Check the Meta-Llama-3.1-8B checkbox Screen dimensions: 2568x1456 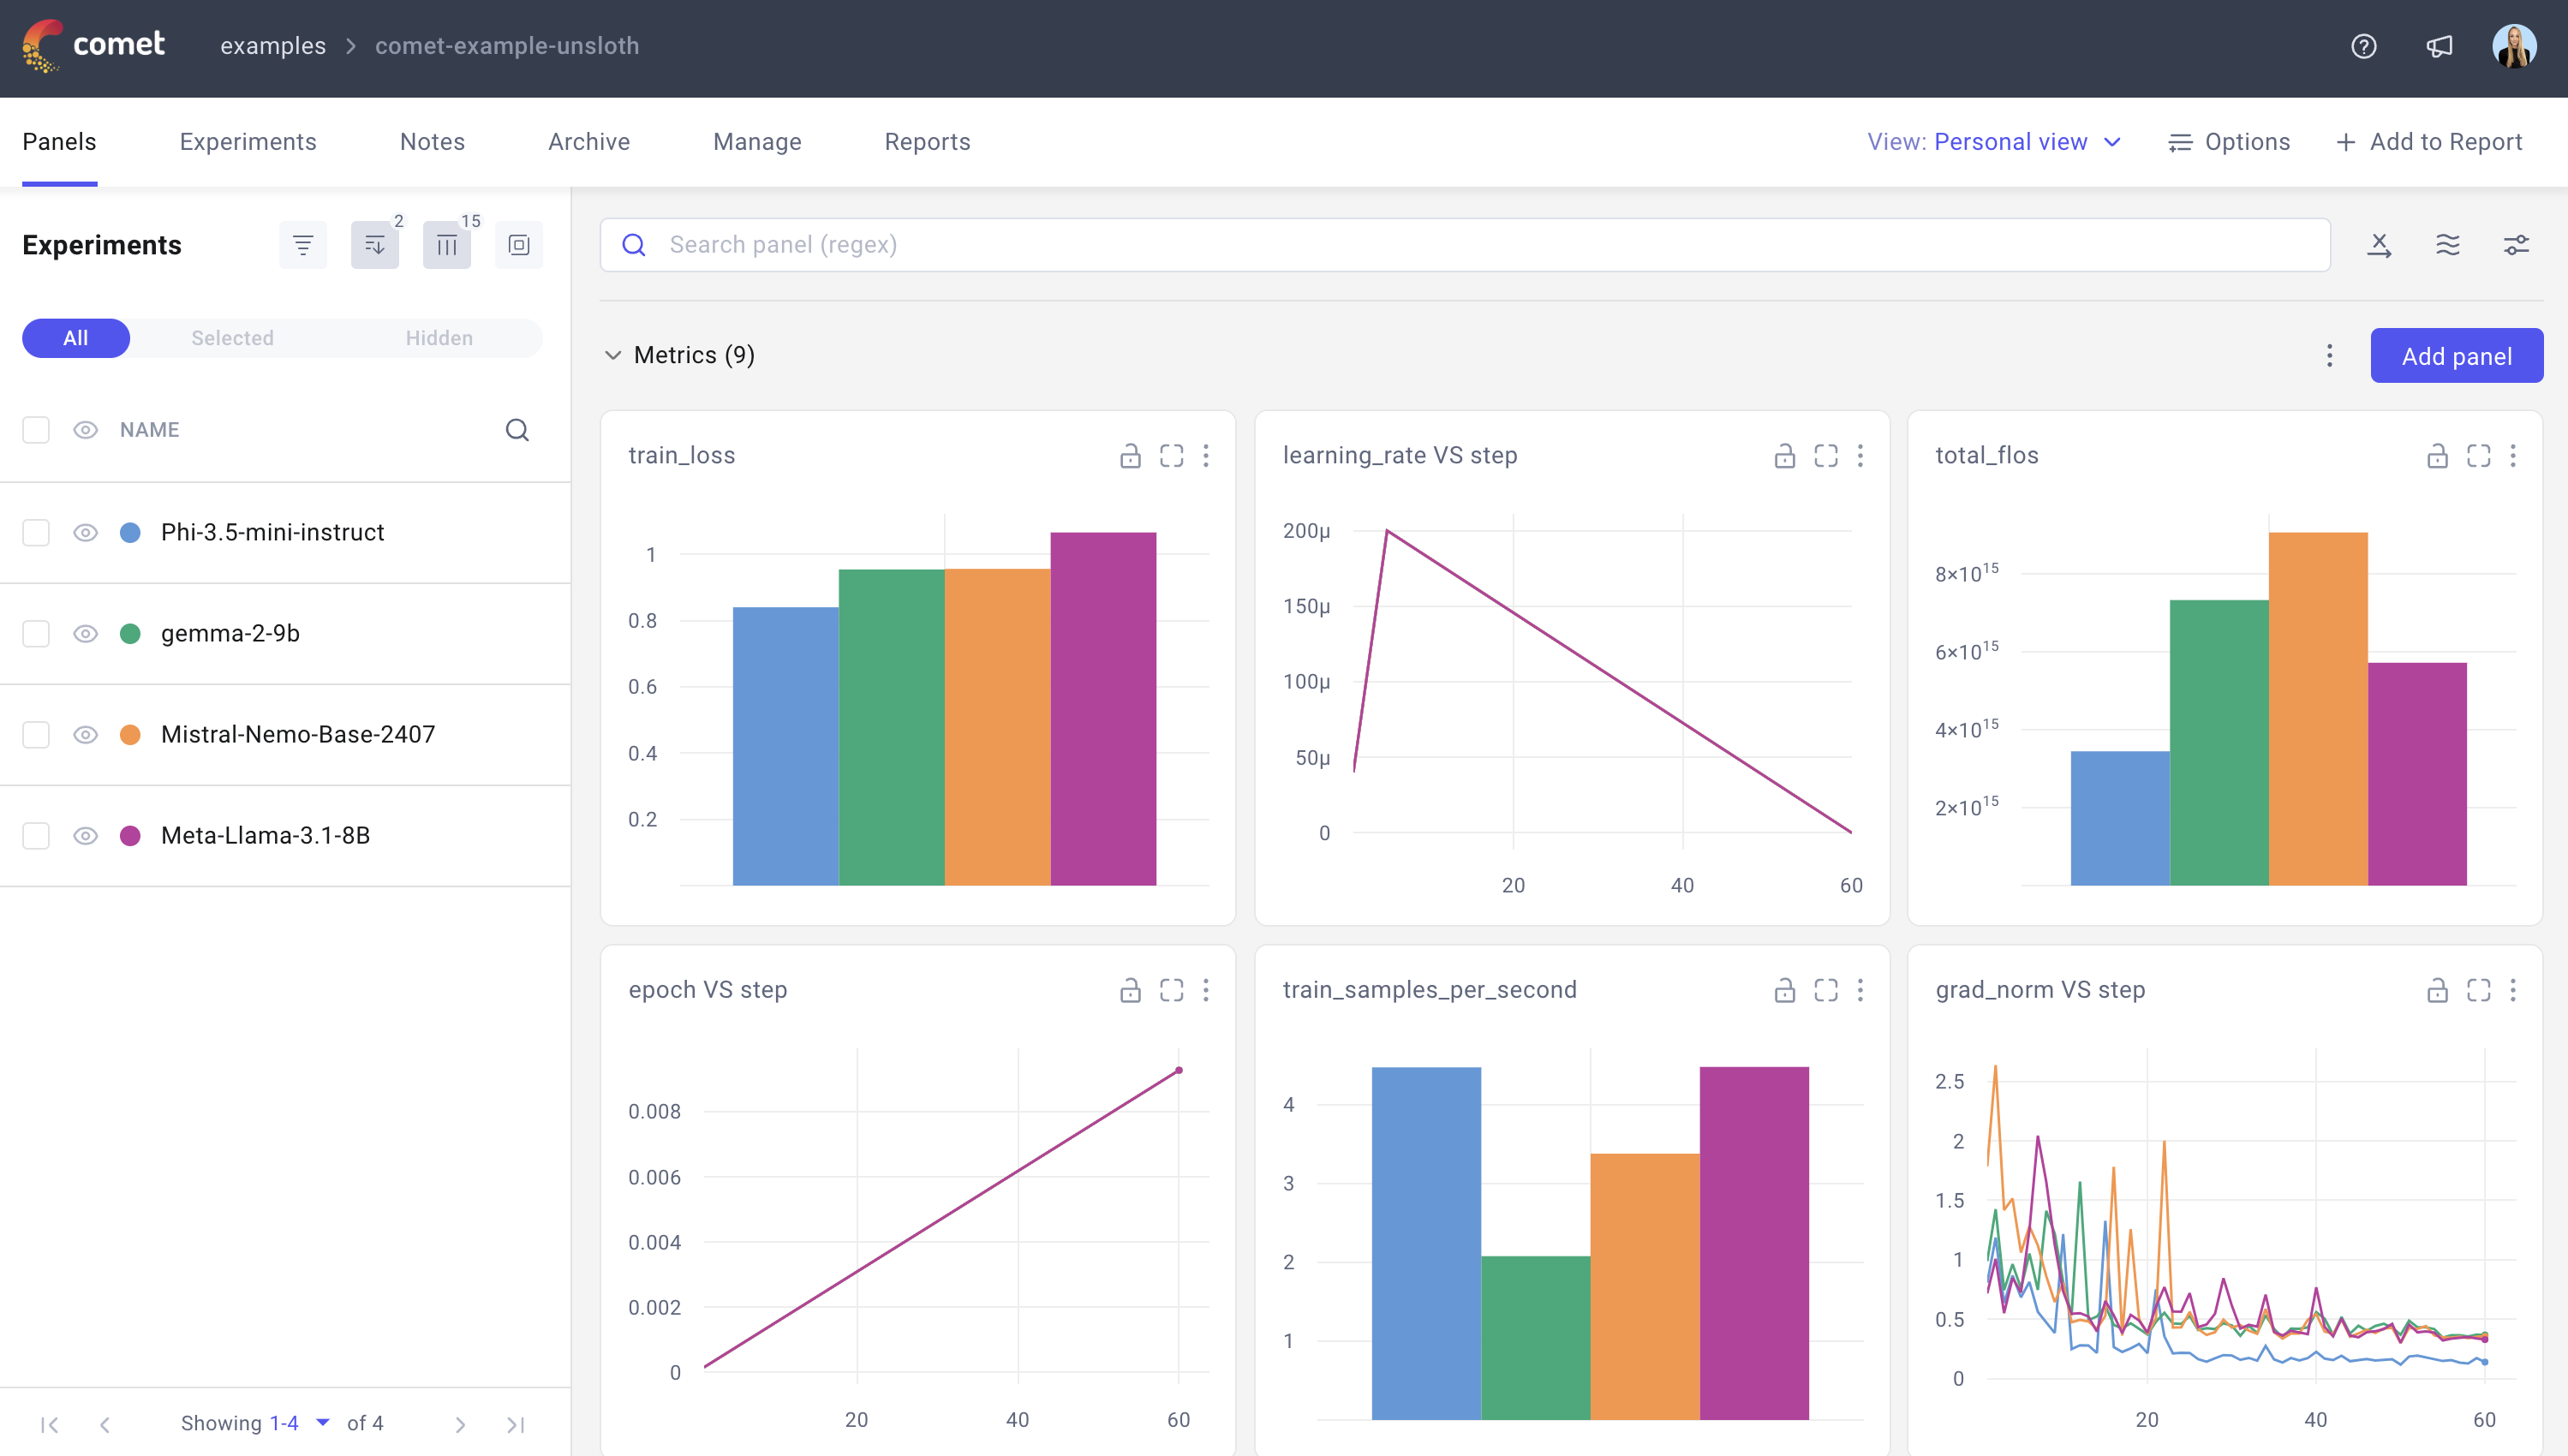coord(36,835)
